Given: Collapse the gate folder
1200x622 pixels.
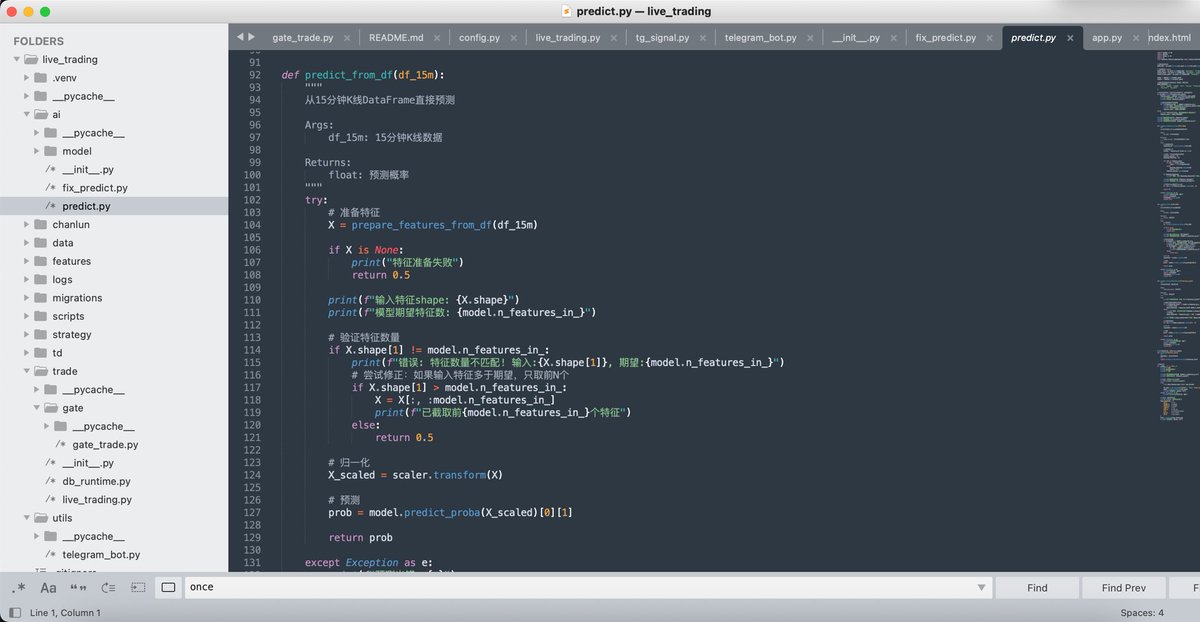Looking at the screenshot, I should coord(38,408).
